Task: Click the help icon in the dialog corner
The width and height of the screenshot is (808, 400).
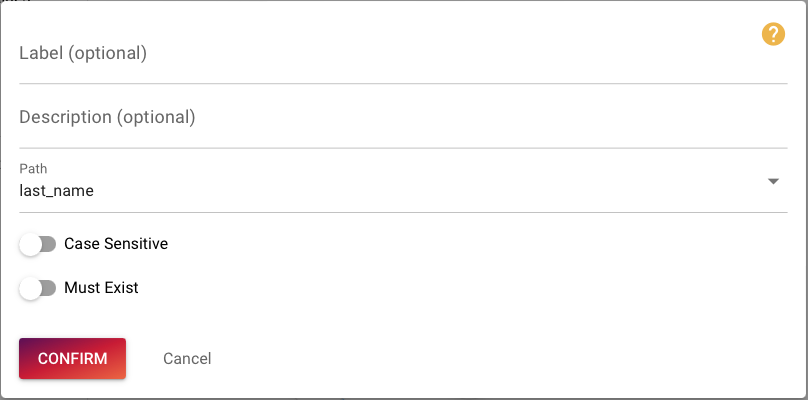Action: pos(773,35)
